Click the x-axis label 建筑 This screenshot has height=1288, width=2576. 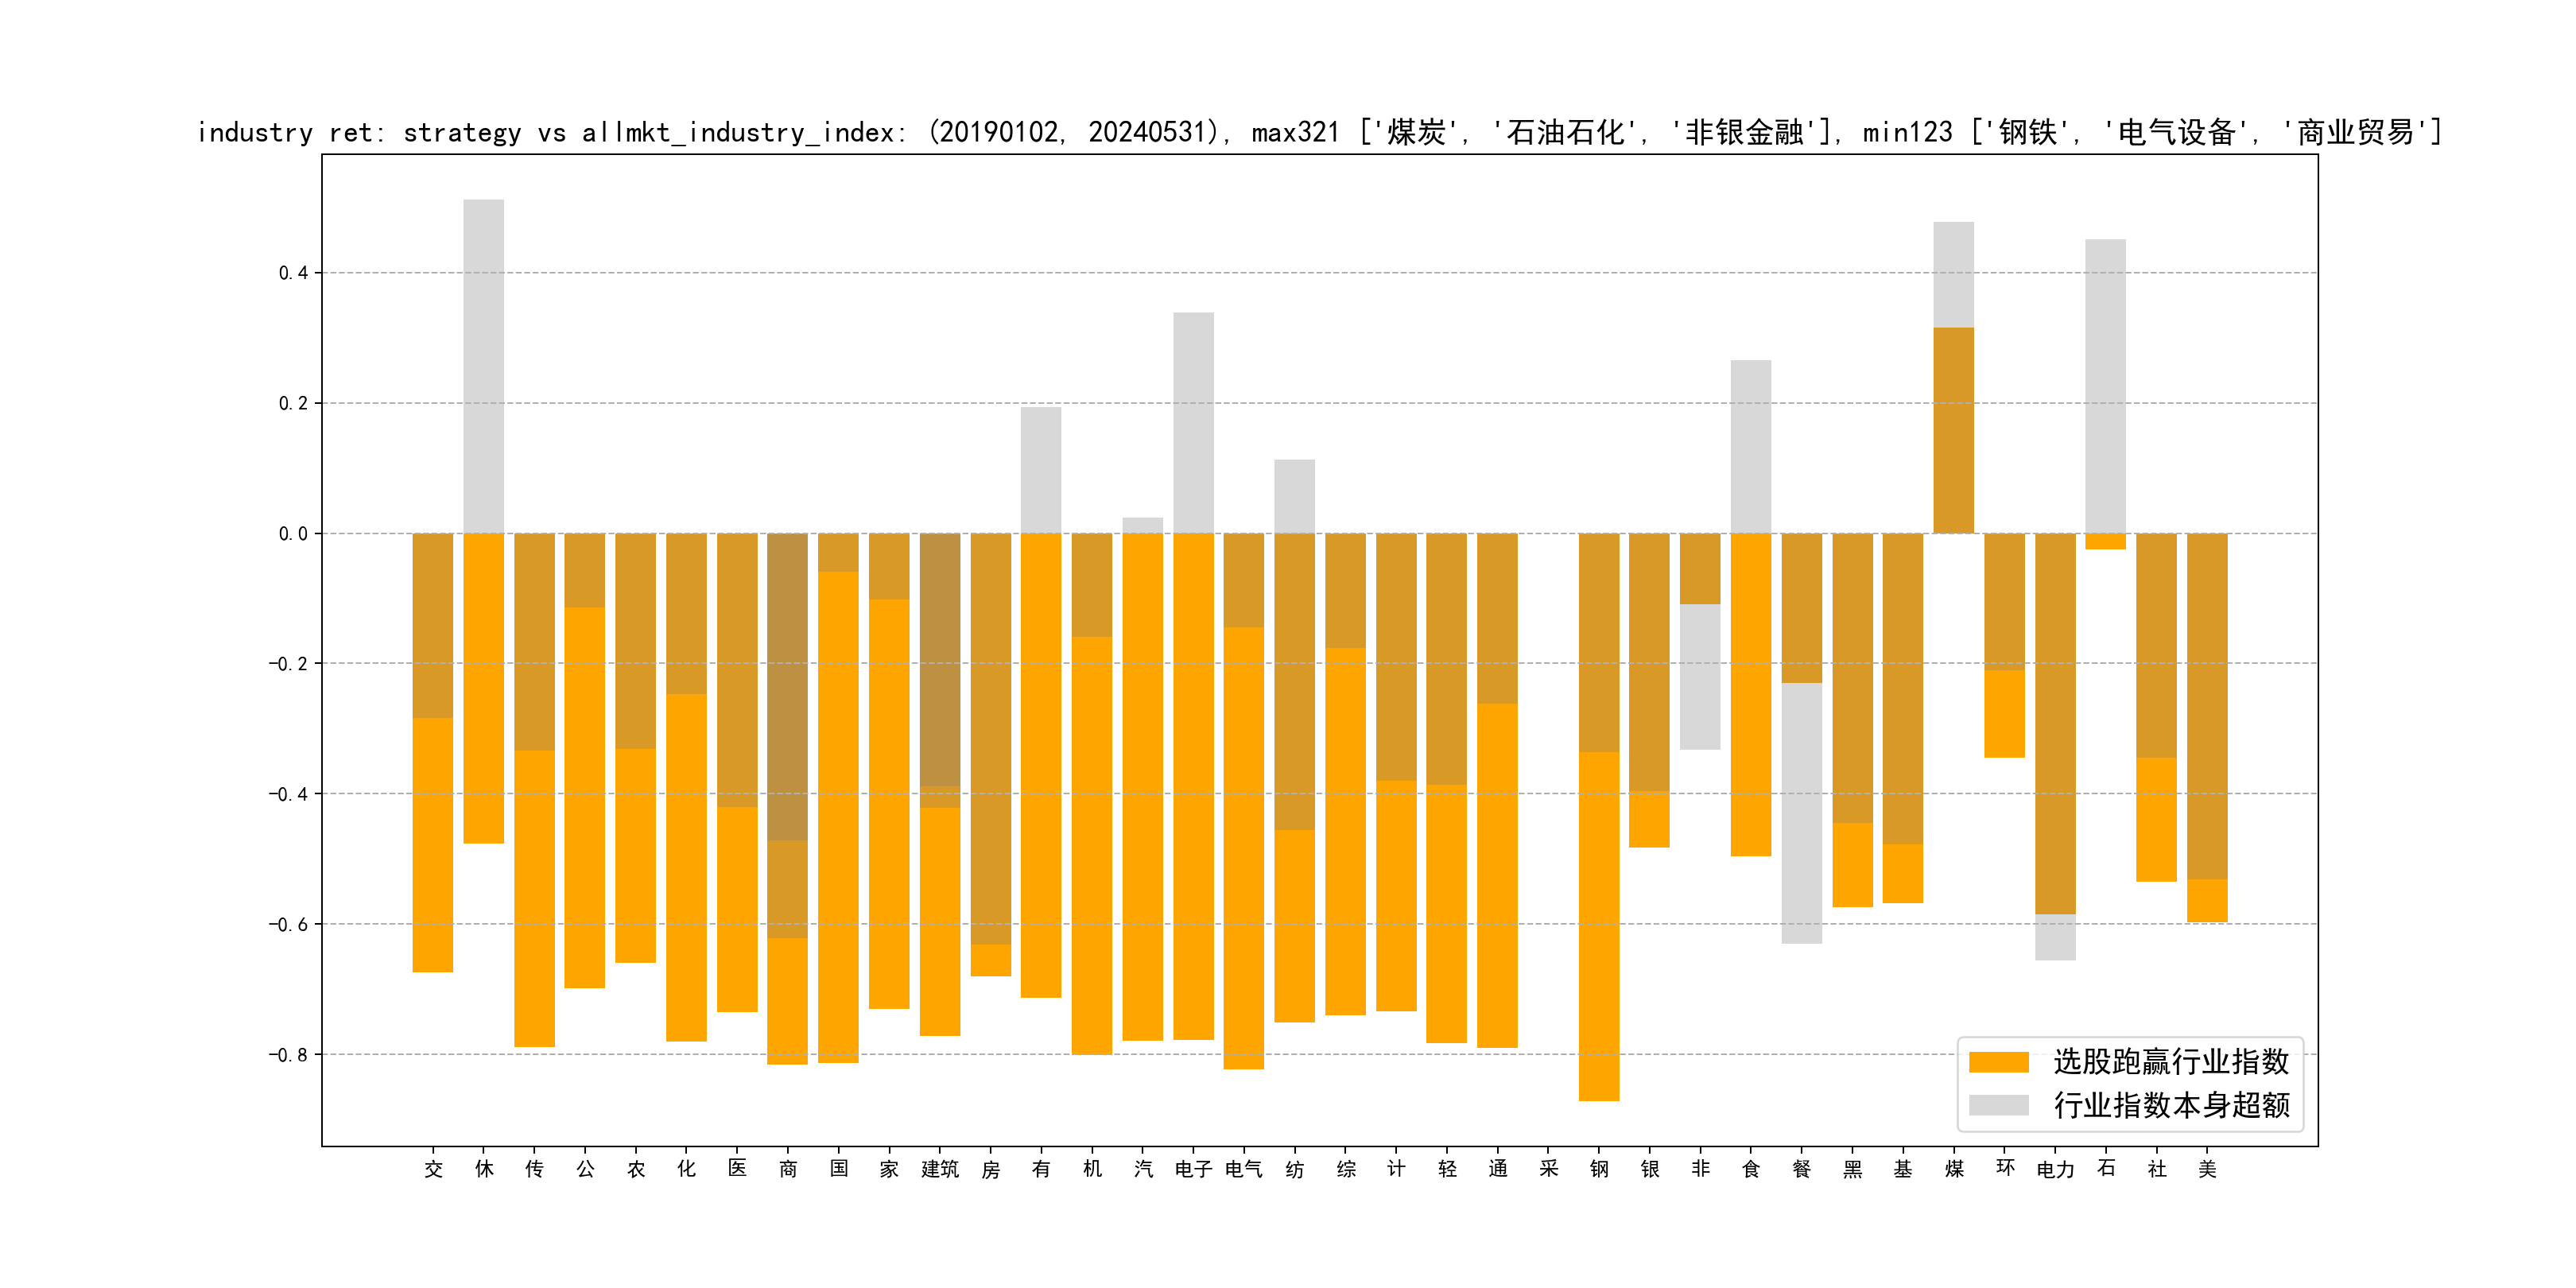(940, 1169)
